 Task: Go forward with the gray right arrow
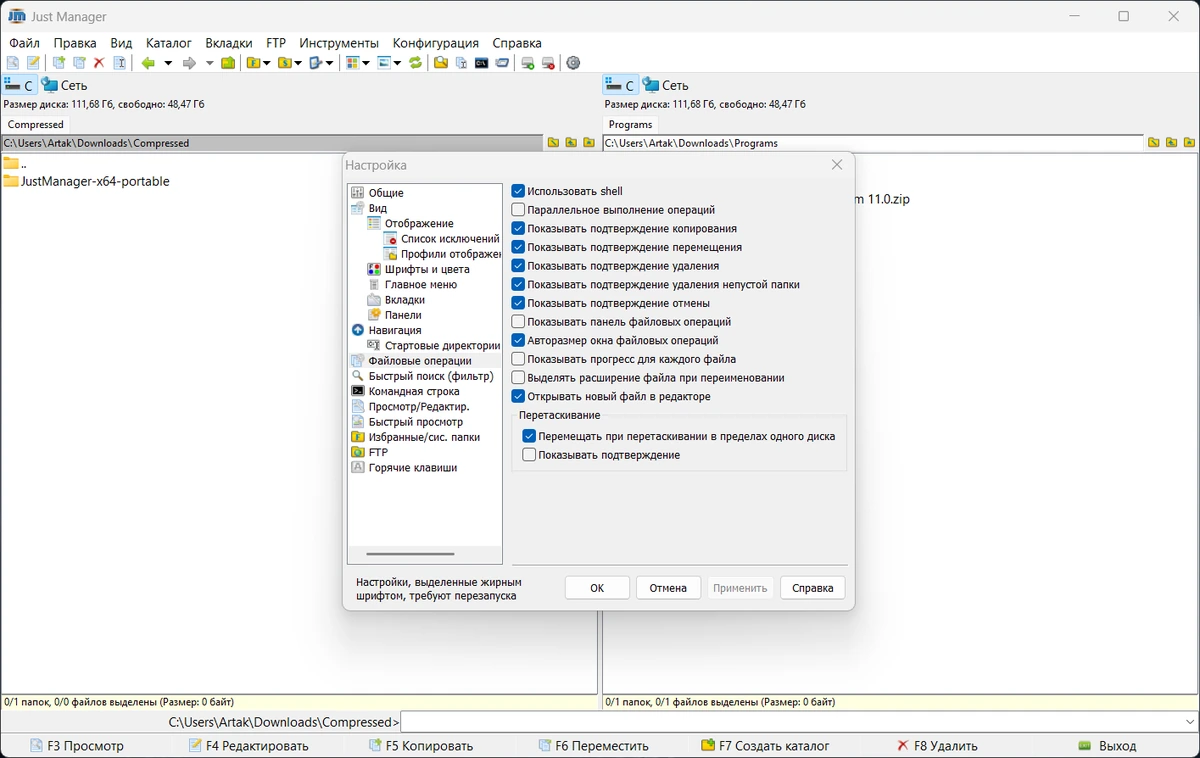[189, 63]
